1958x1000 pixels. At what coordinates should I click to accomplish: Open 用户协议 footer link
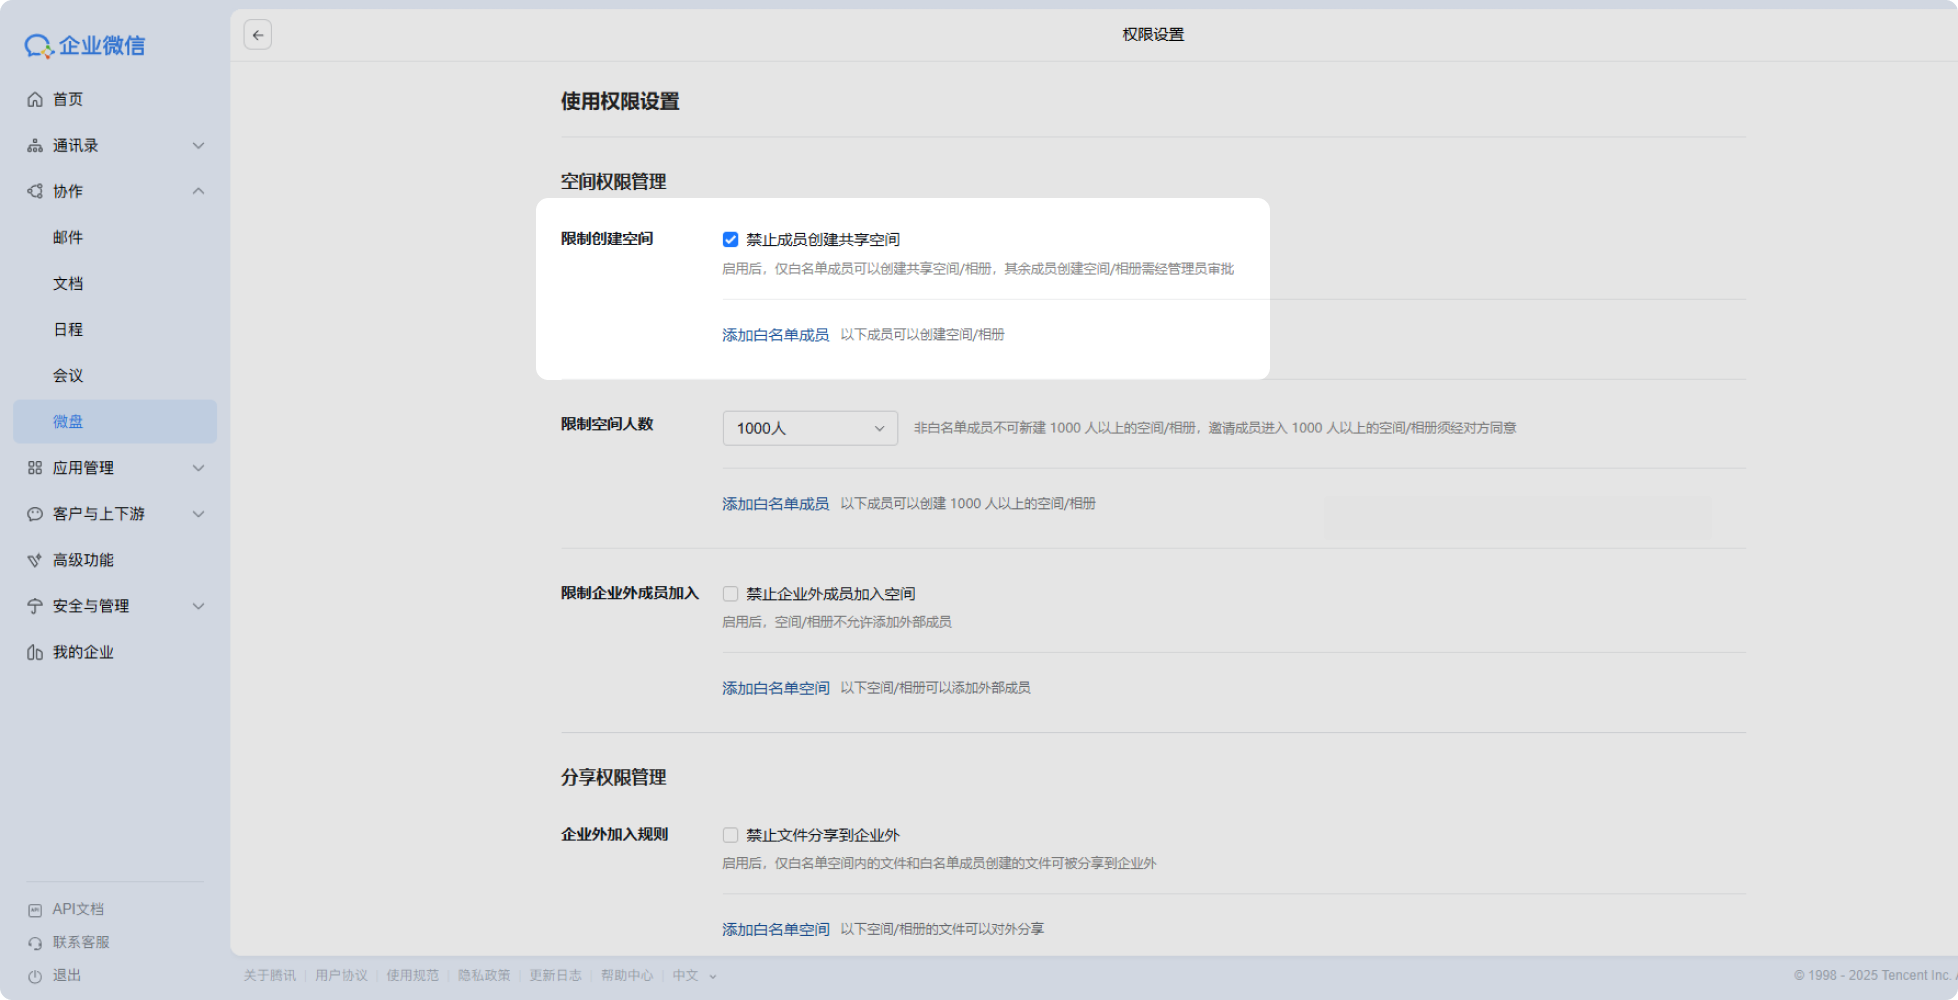[341, 975]
